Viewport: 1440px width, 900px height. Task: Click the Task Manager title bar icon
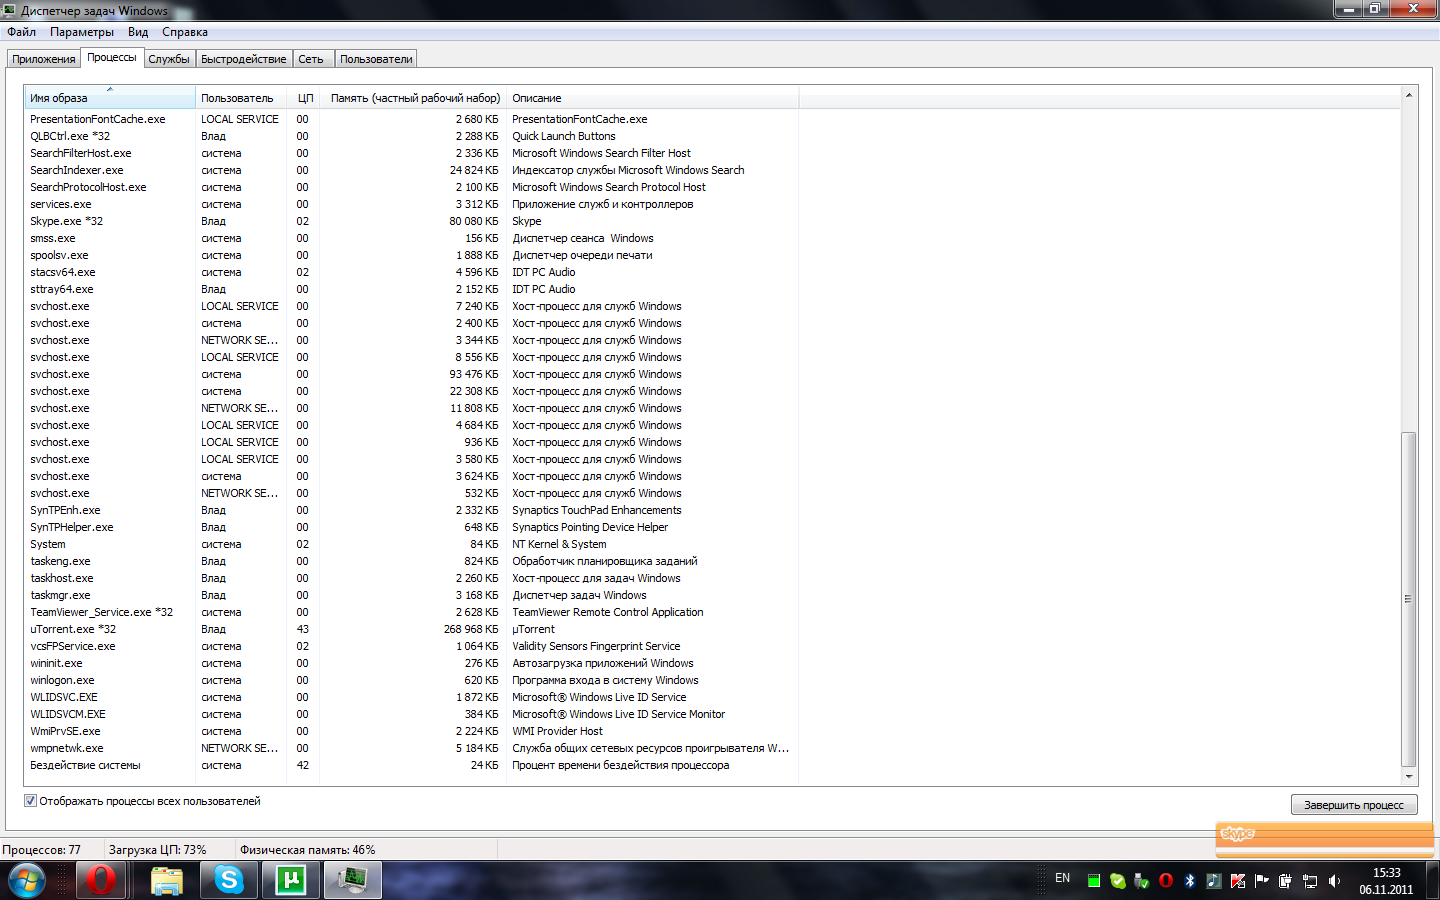(10, 10)
